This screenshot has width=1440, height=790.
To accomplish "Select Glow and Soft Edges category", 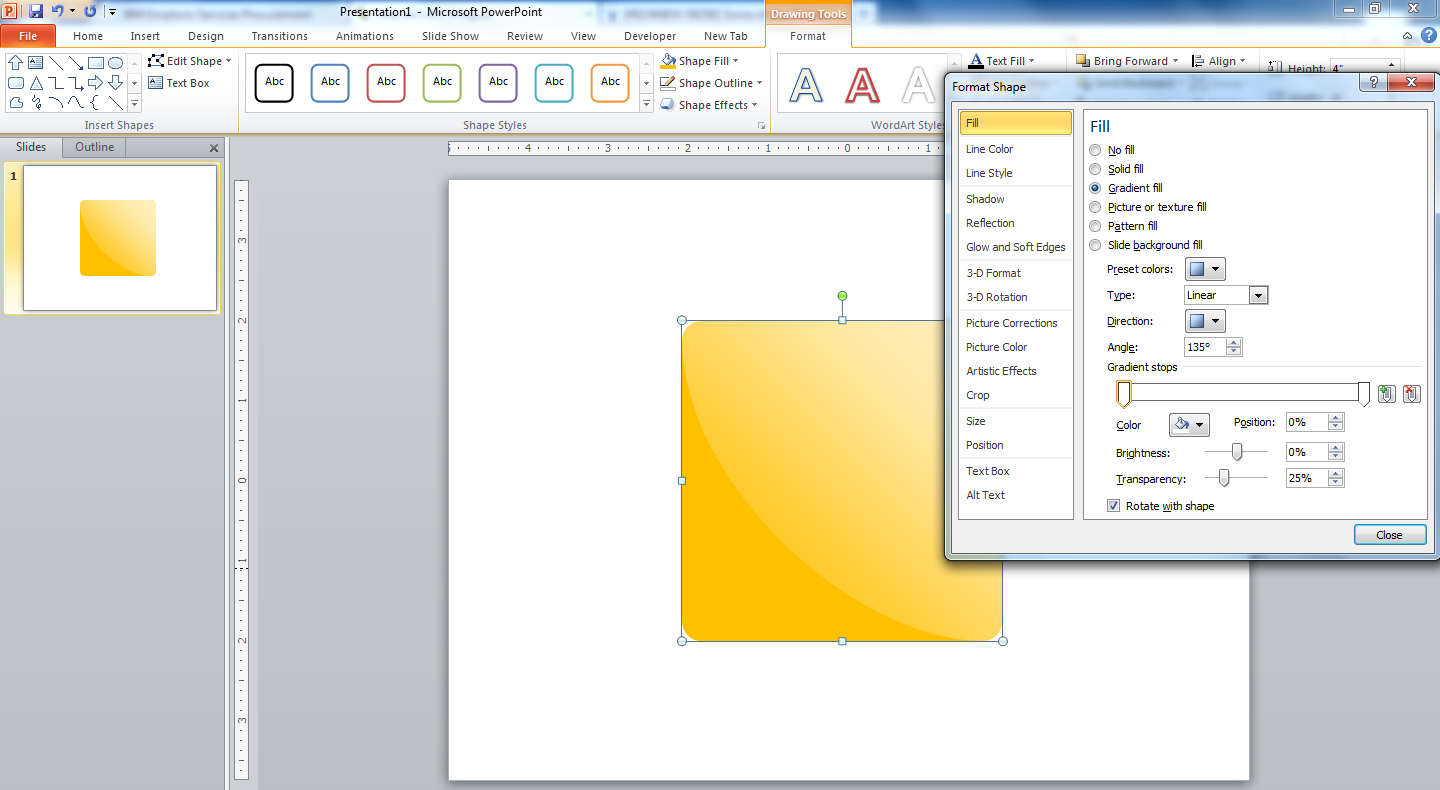I will (1015, 247).
